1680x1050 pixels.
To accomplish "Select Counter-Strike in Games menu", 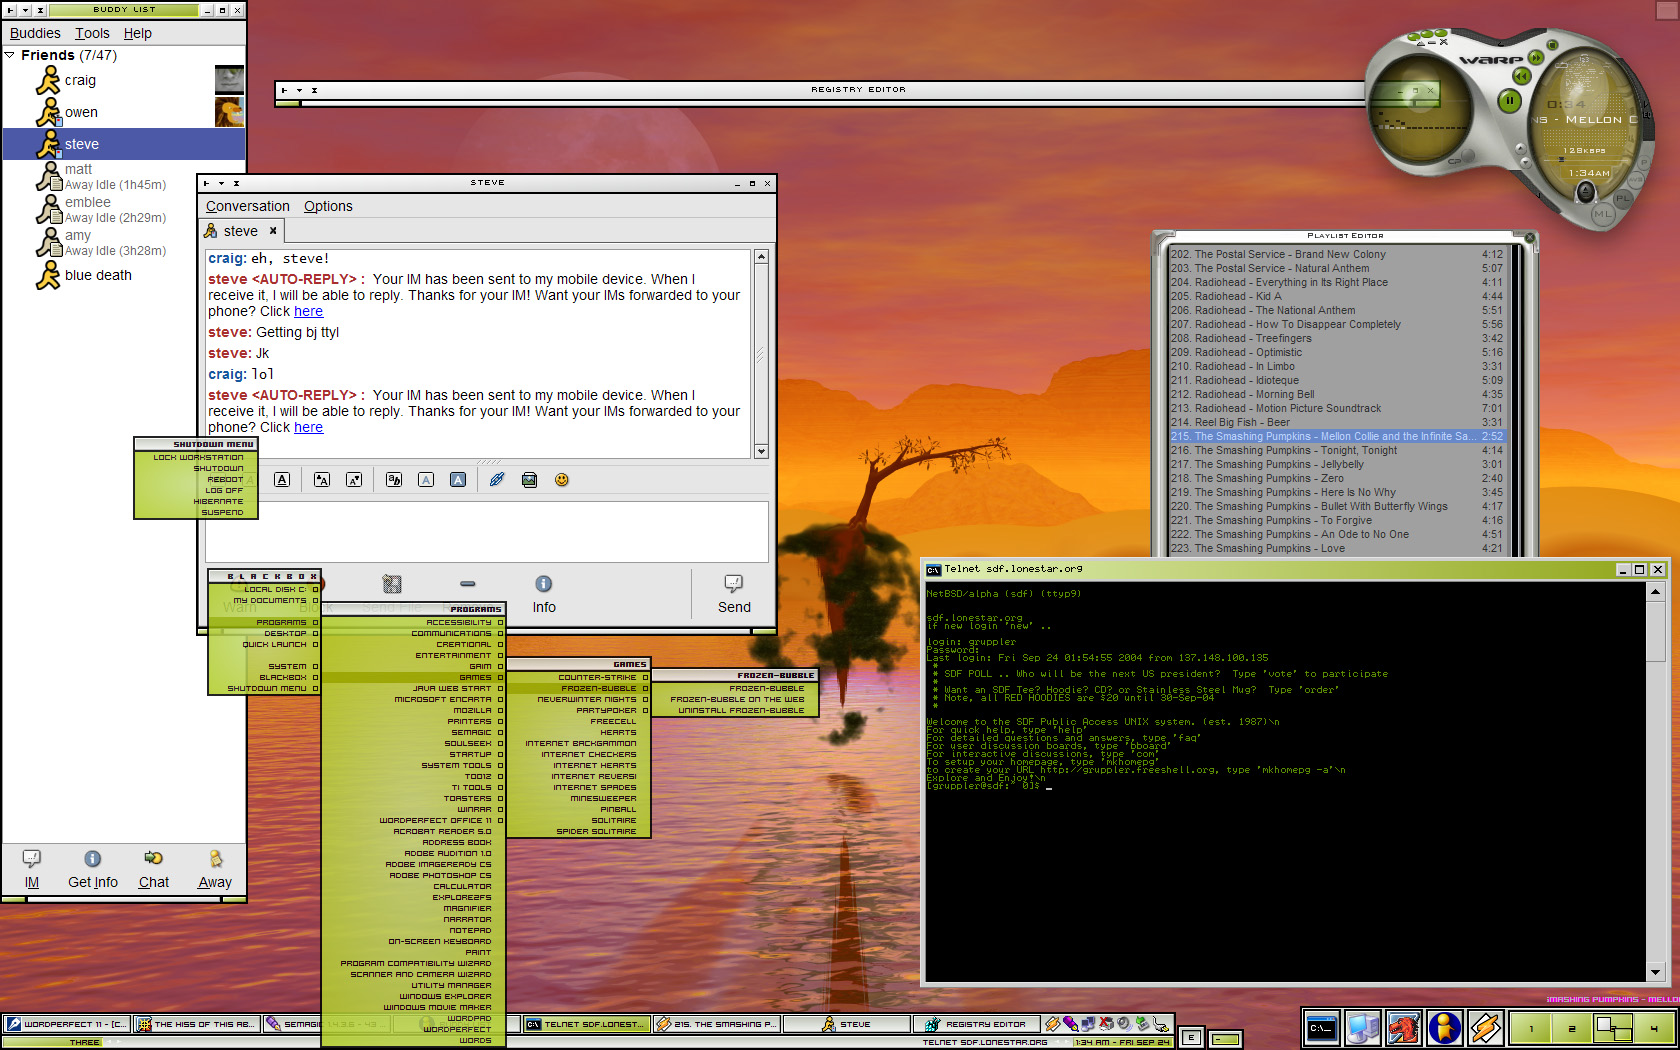I will 579,678.
